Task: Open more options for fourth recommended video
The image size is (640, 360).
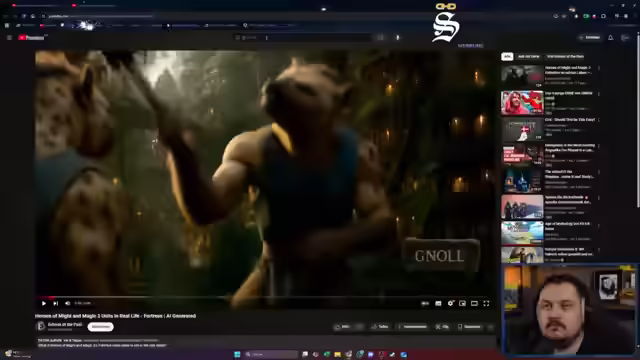Action: 599,146
